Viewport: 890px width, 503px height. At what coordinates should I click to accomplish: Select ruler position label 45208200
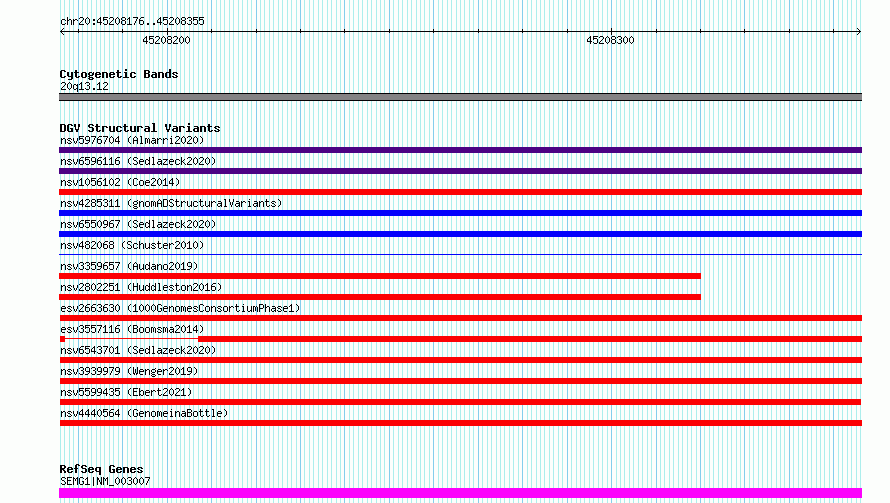(166, 40)
